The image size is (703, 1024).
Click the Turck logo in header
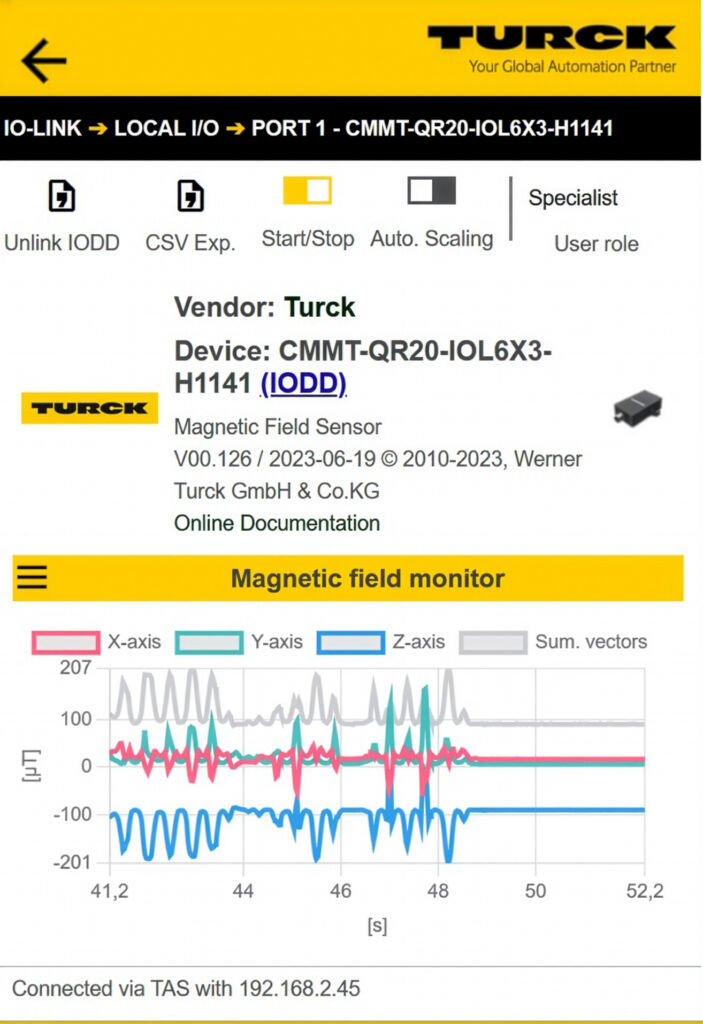click(x=552, y=47)
